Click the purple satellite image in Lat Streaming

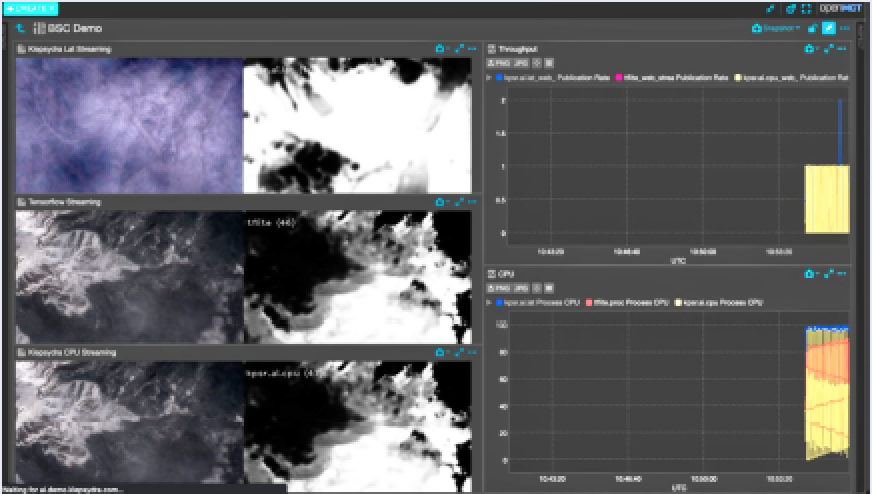pyautogui.click(x=129, y=126)
